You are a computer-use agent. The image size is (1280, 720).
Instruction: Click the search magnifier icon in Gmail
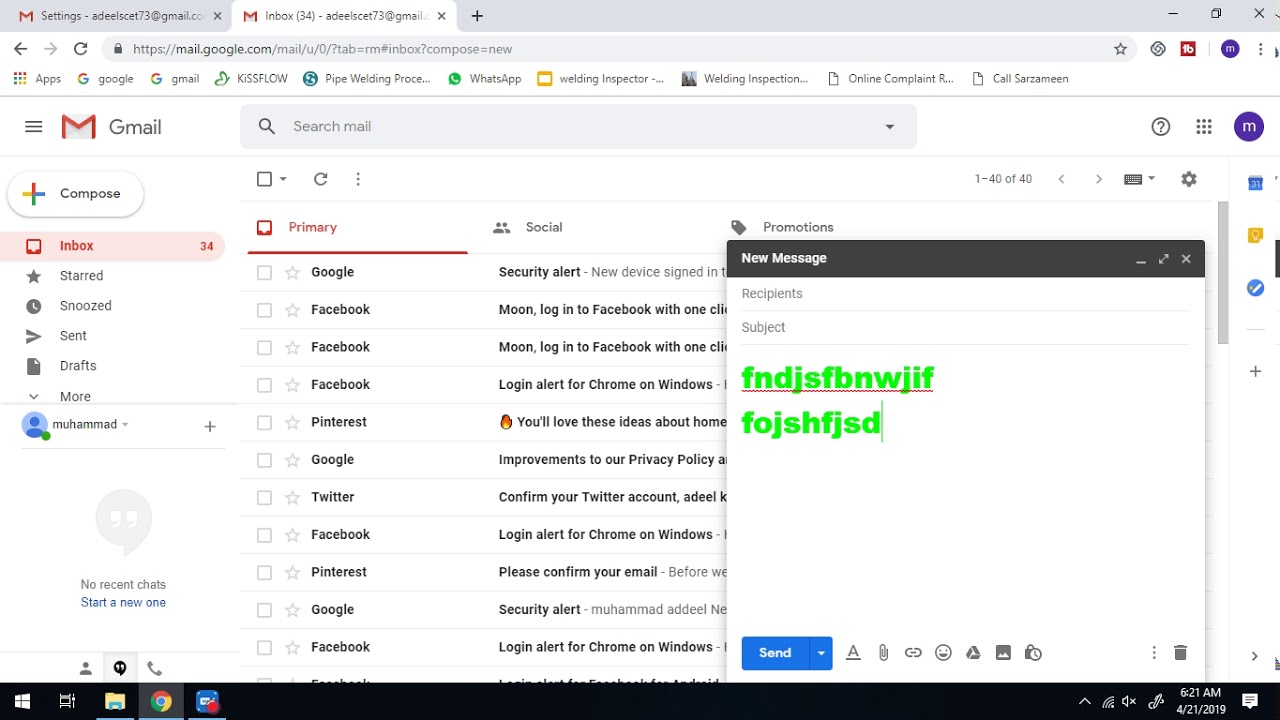267,126
